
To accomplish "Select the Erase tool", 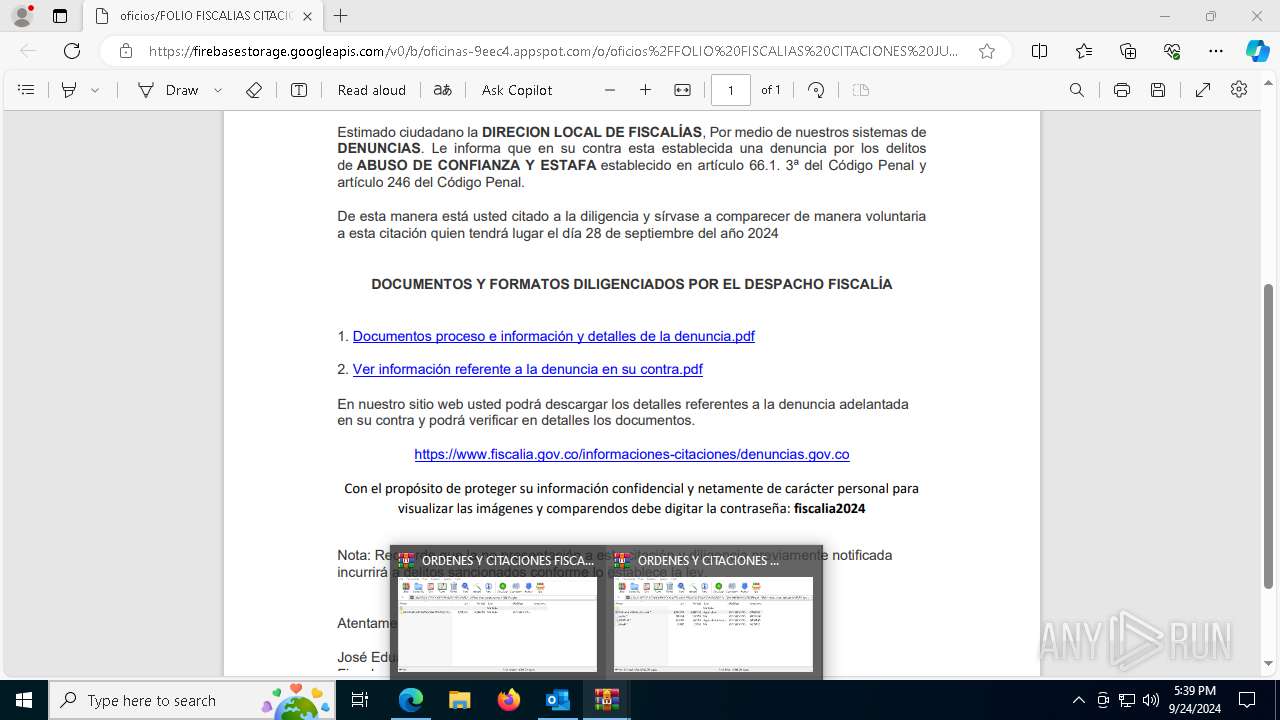I will click(254, 90).
